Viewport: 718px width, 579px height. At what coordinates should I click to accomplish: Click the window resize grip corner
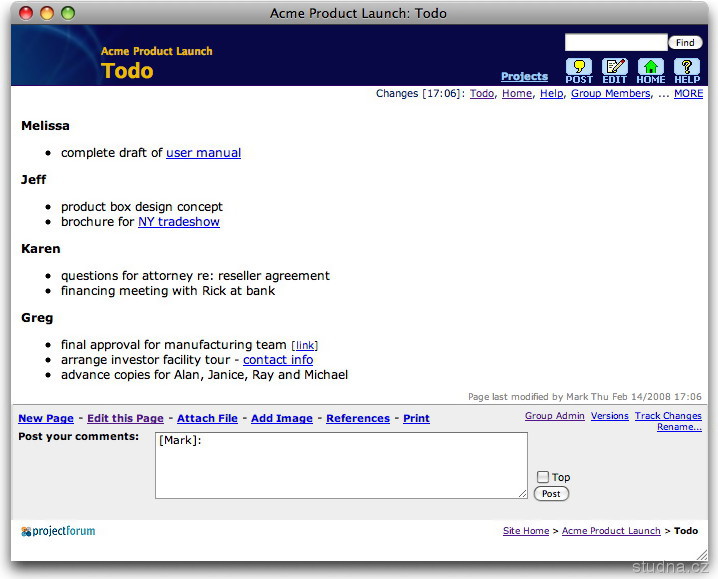pyautogui.click(x=702, y=556)
